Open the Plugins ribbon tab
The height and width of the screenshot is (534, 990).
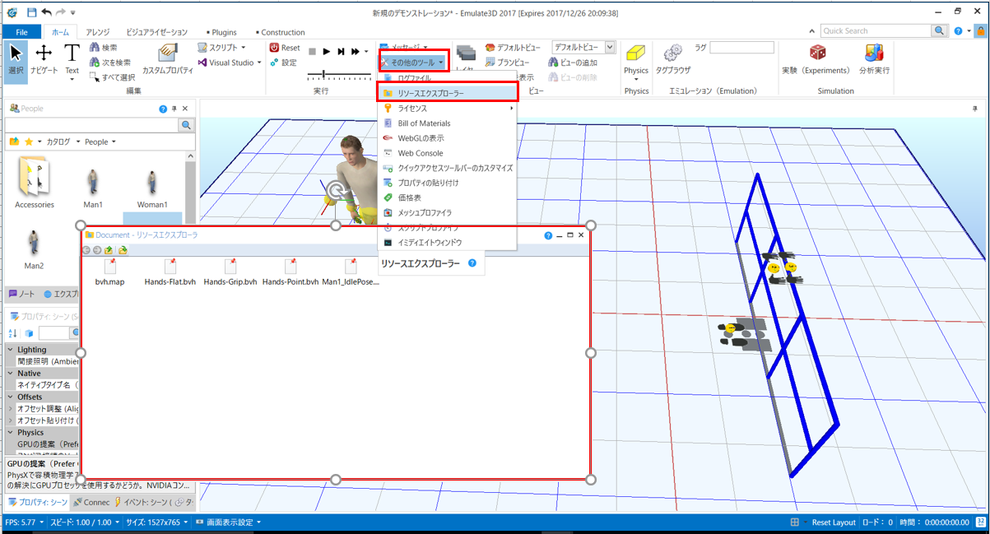222,32
